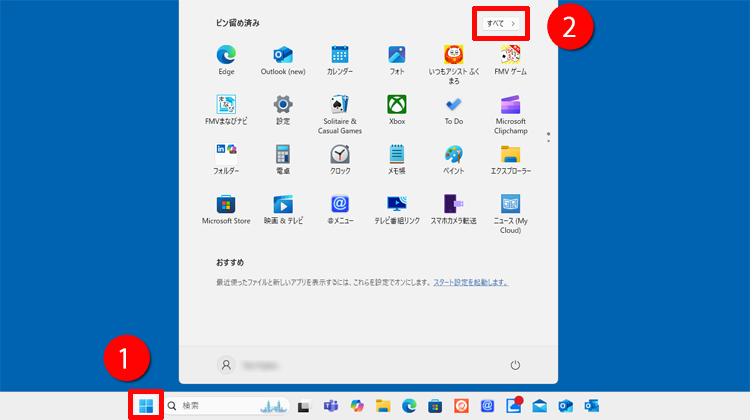Viewport: 750px width, 420px height.
Task: Open Microsoft Store from pinned apps
Action: pyautogui.click(x=226, y=209)
